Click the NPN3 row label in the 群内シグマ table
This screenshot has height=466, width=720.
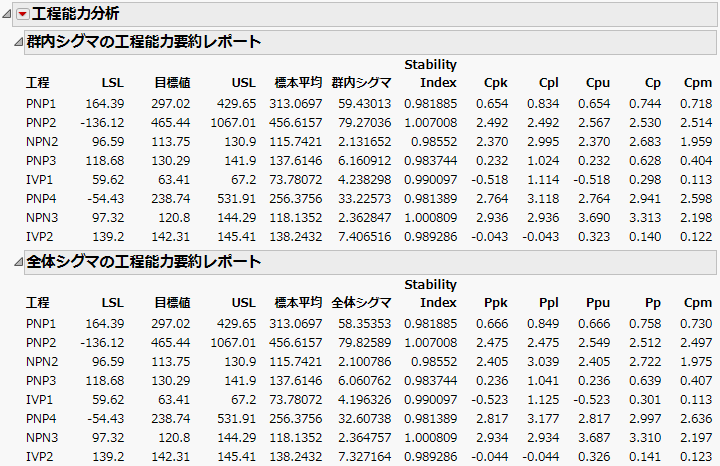pos(43,217)
